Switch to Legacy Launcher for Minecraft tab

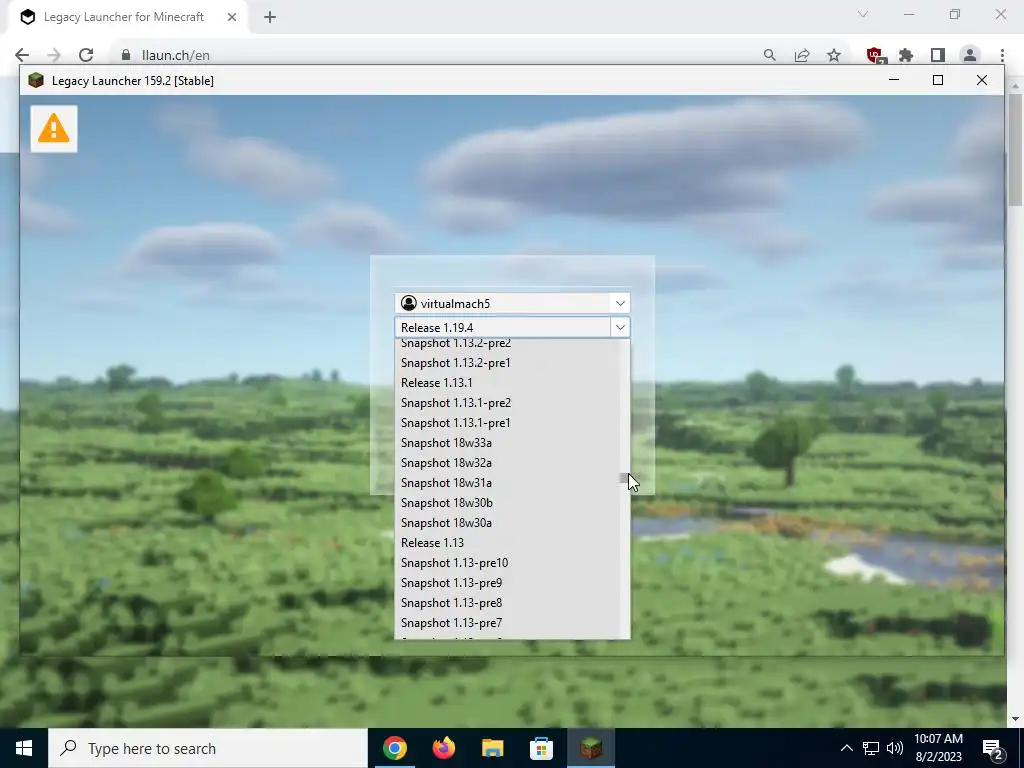tap(124, 17)
